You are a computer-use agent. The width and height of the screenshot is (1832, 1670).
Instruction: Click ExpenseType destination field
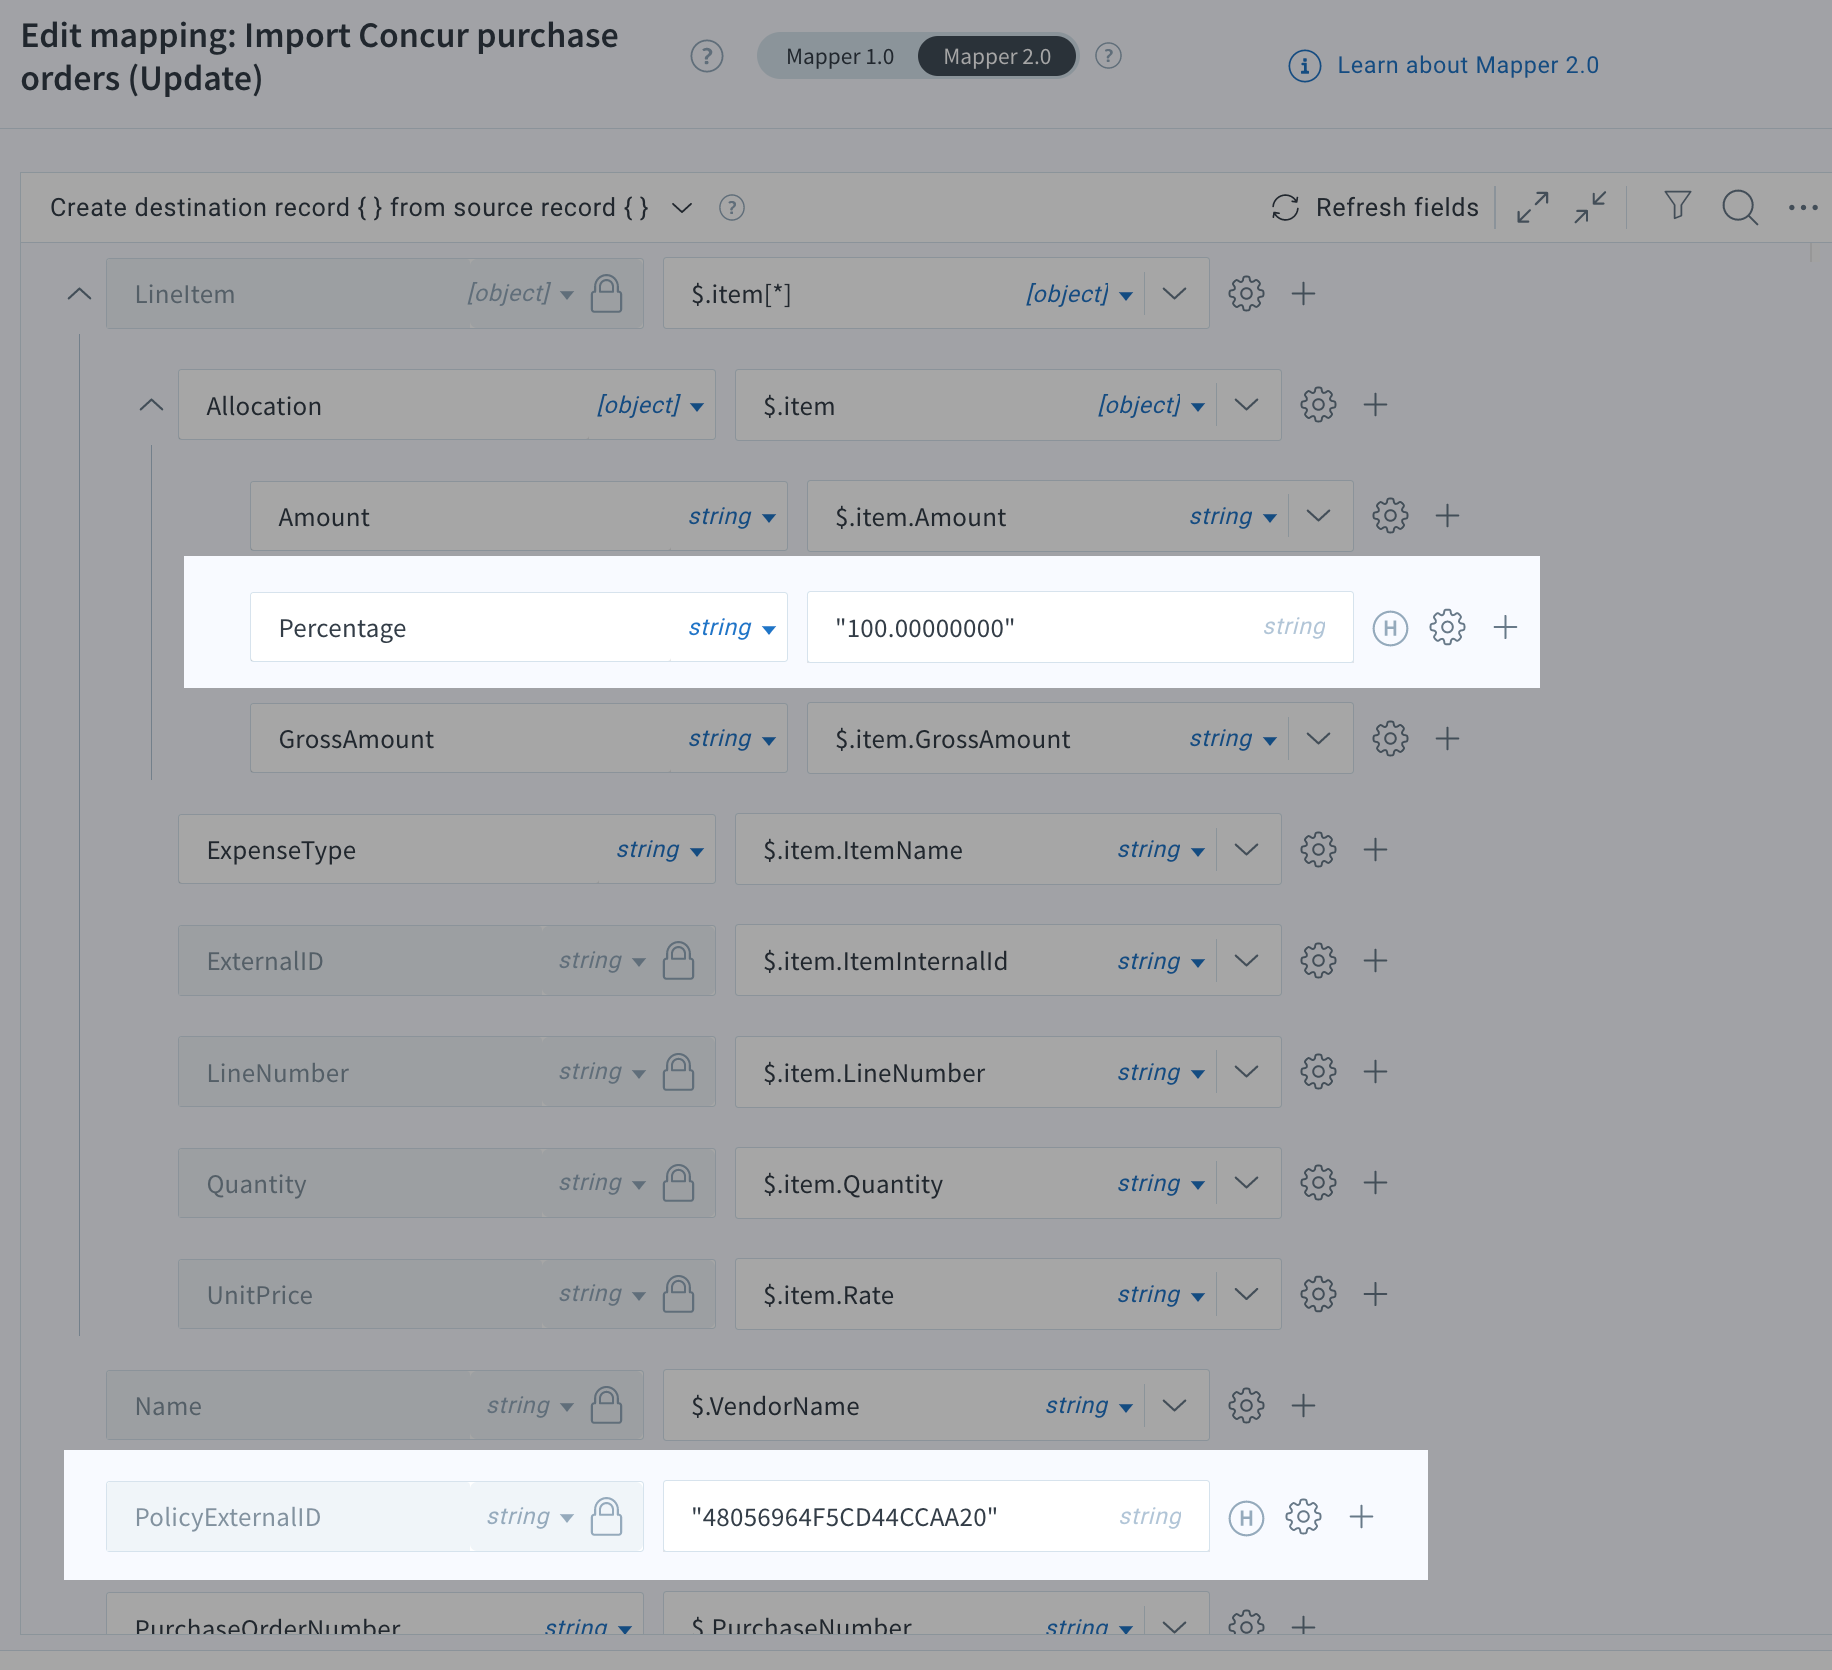pos(447,850)
